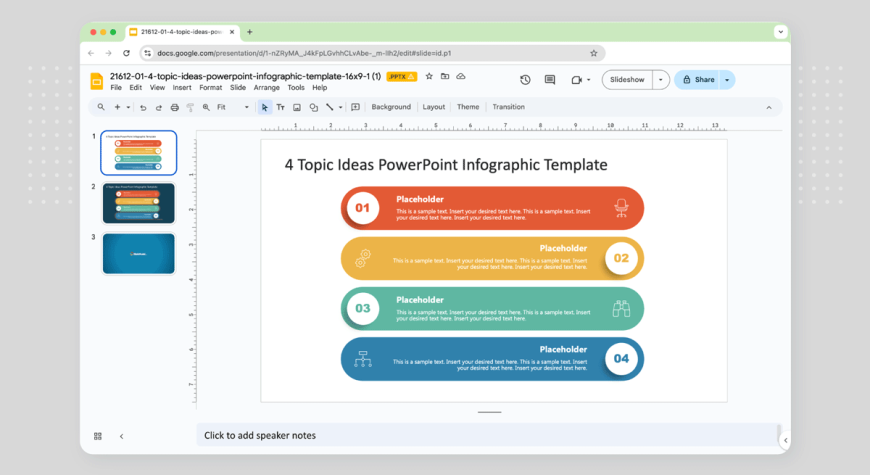Image resolution: width=870 pixels, height=475 pixels.
Task: Select the line tool
Action: 330,107
